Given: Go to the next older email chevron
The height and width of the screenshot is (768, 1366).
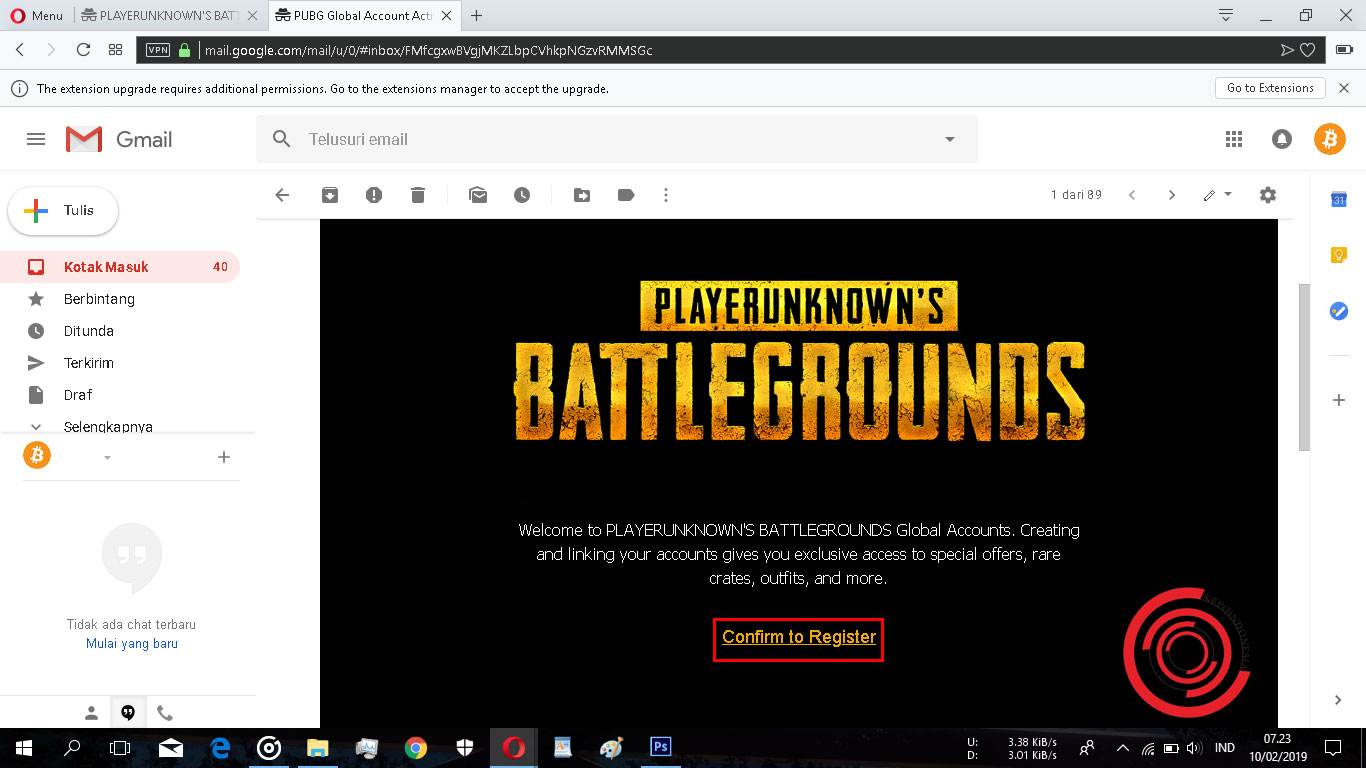Looking at the screenshot, I should pos(1172,195).
